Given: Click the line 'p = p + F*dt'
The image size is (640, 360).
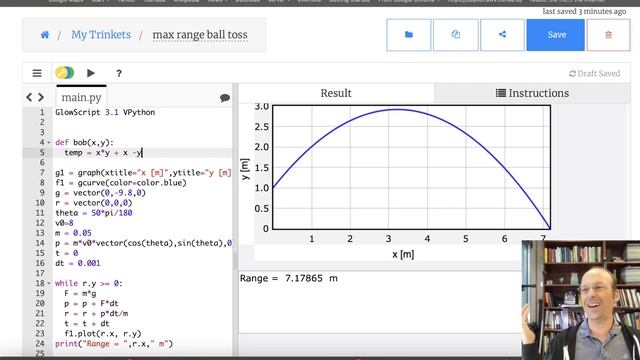Looking at the screenshot, I should coord(91,303).
